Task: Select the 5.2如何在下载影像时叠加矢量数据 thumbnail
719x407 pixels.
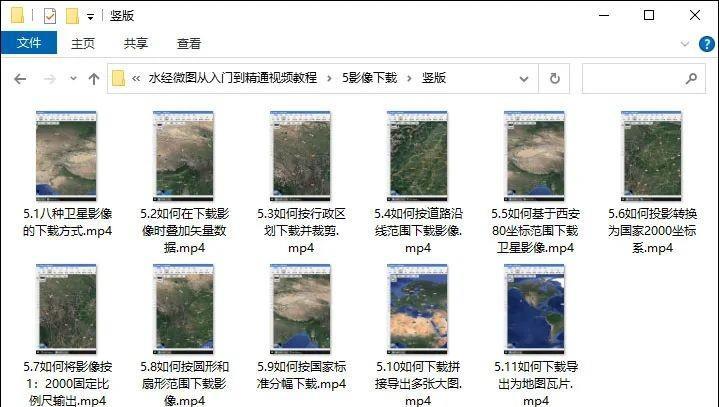Action: point(183,156)
